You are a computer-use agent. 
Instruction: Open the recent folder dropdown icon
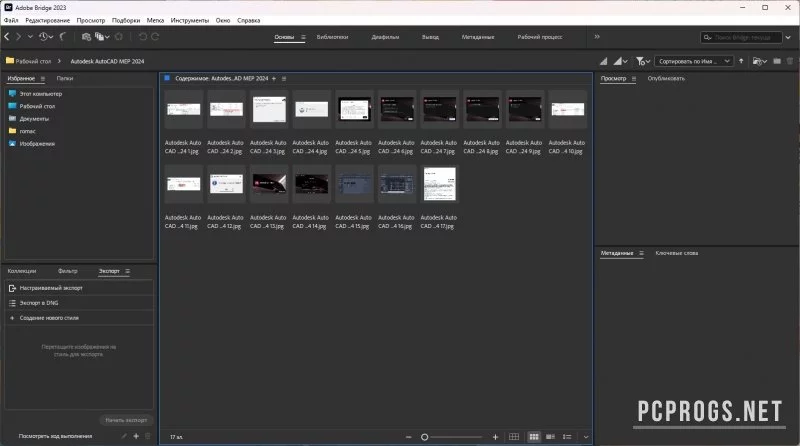[x=760, y=61]
